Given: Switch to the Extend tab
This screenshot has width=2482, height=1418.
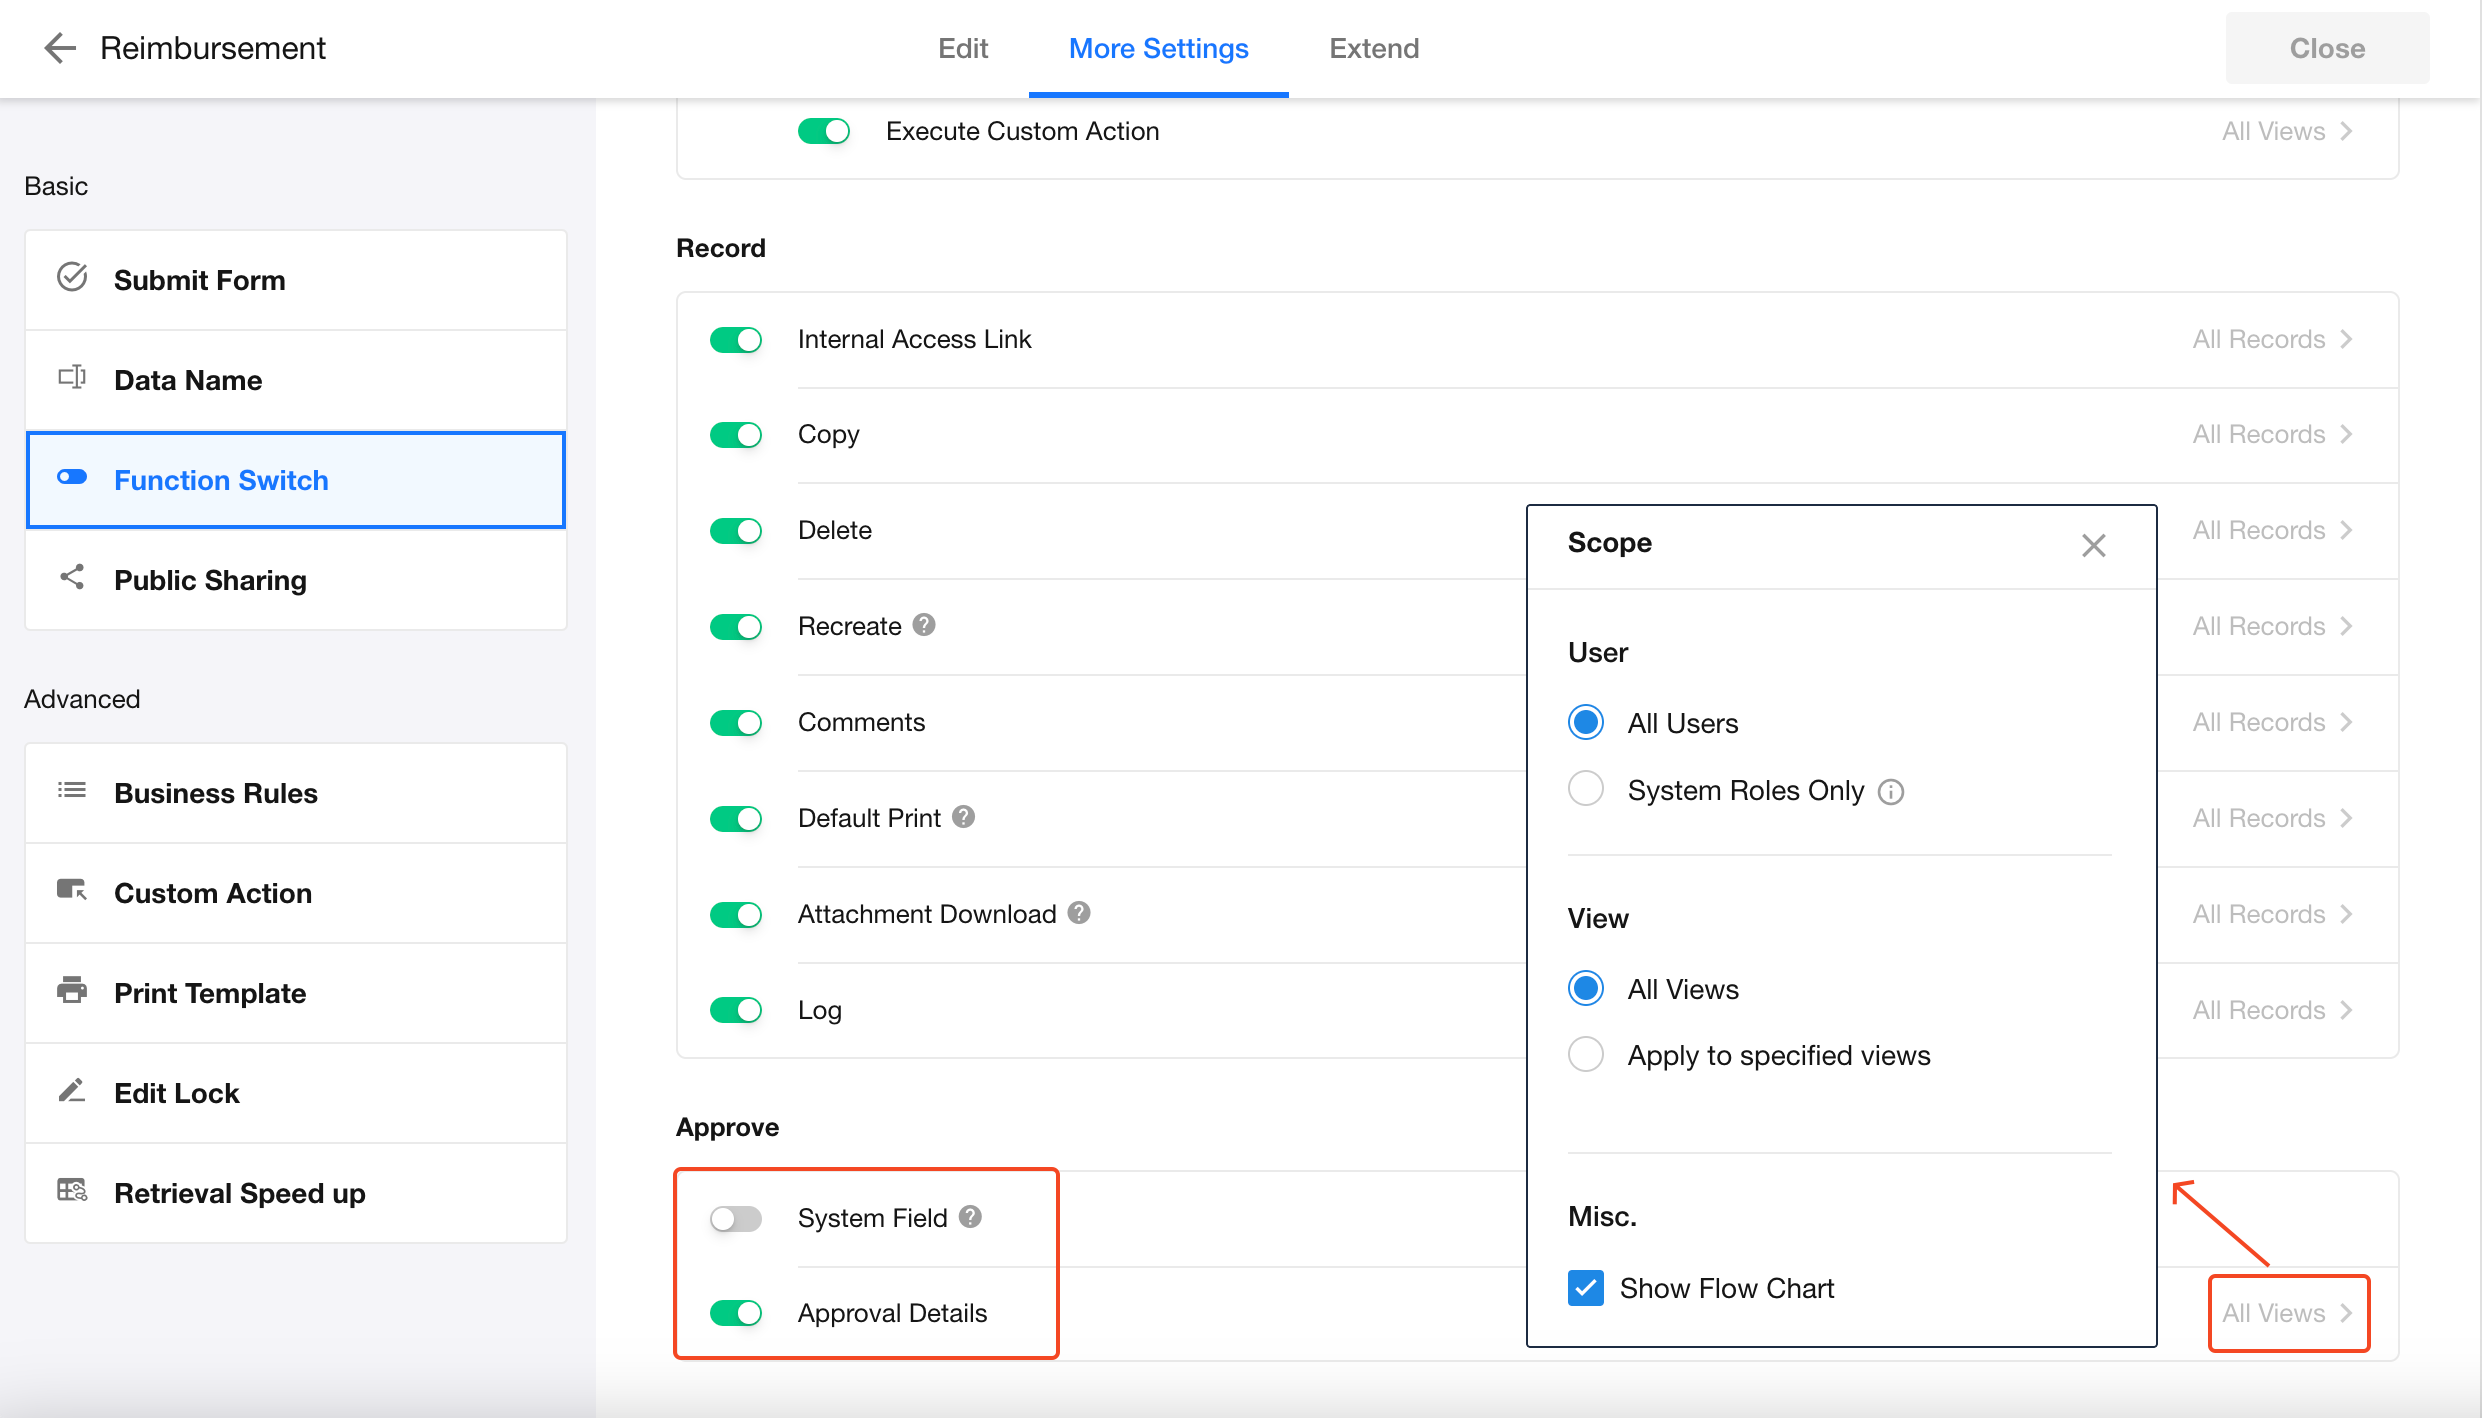Looking at the screenshot, I should point(1373,48).
